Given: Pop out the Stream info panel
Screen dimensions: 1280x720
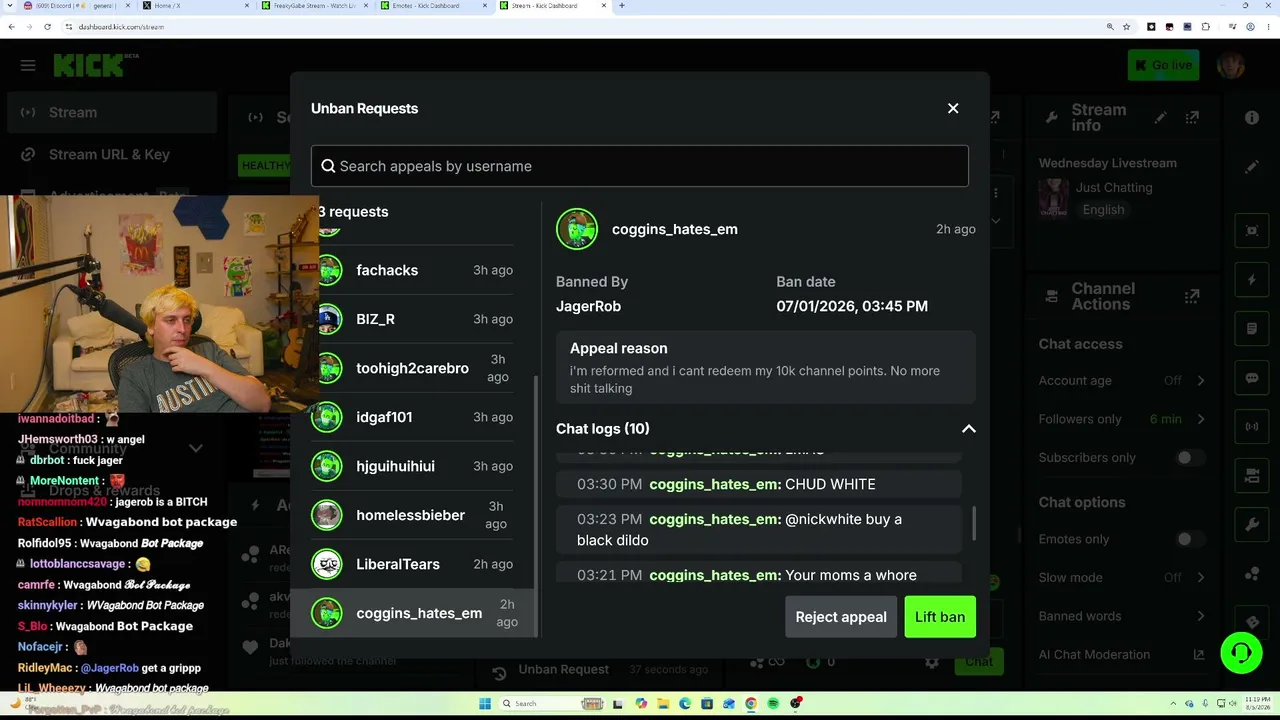Looking at the screenshot, I should 1192,118.
